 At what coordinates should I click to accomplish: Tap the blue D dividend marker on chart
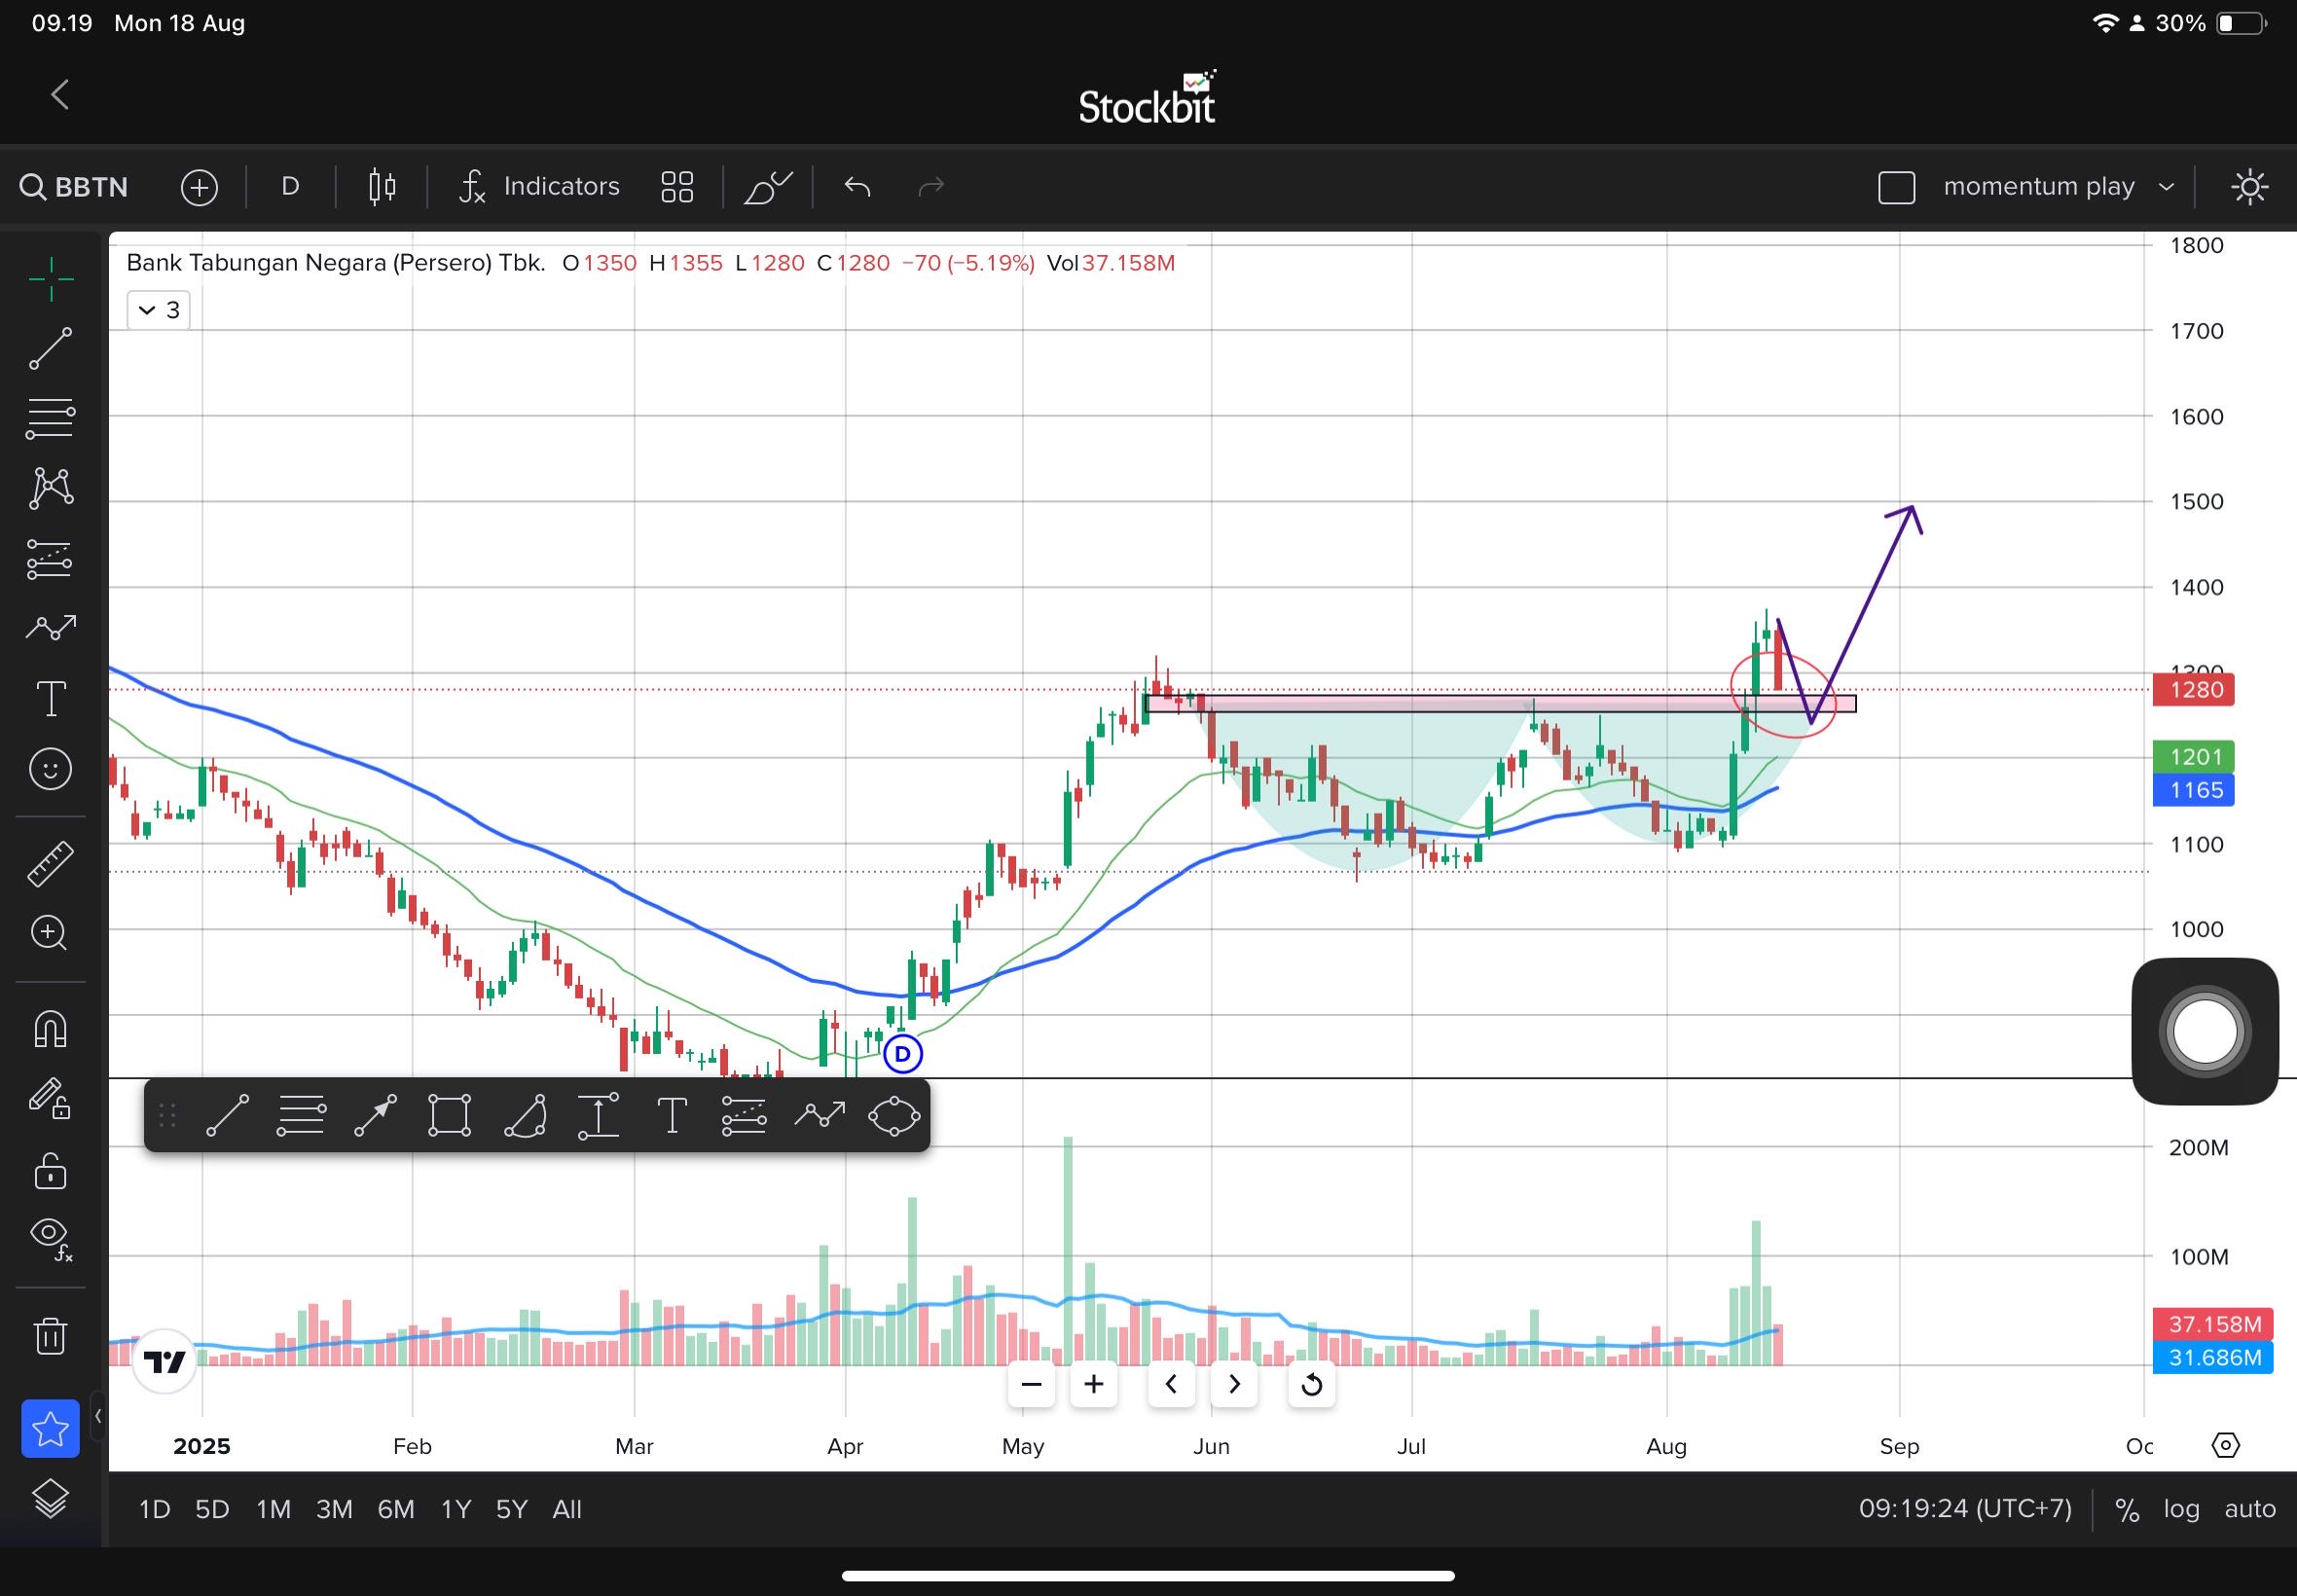pos(903,1054)
